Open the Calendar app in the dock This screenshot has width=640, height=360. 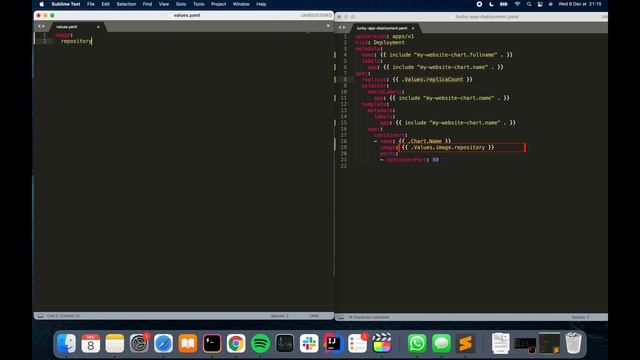click(91, 343)
